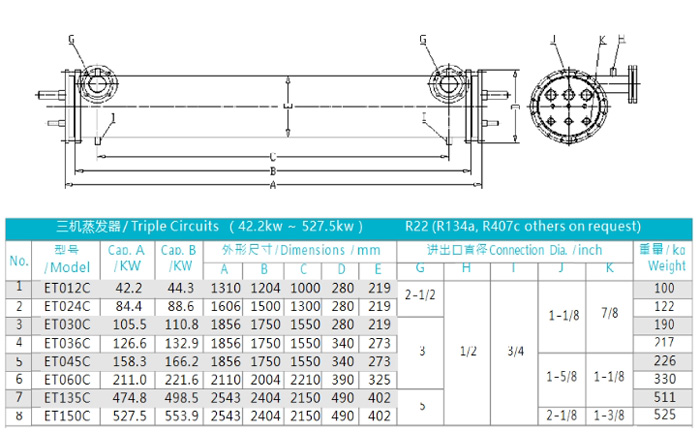The image size is (700, 432).
Task: Select the capacity value 211.0
Action: click(x=129, y=380)
